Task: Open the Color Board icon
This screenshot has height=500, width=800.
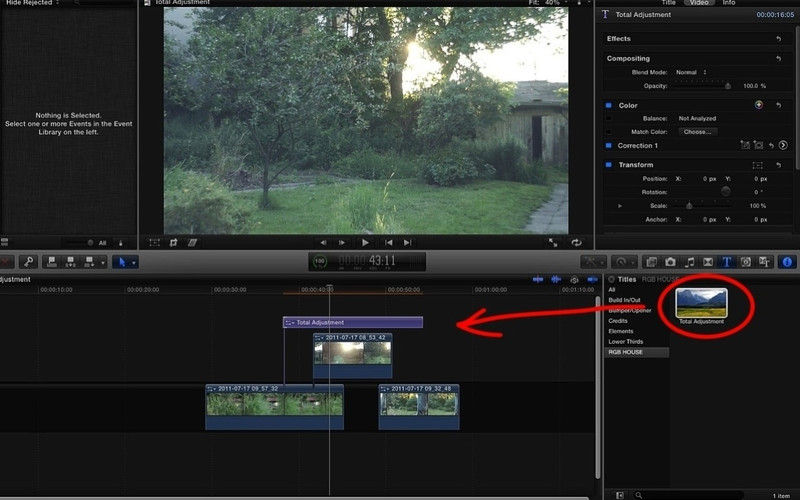Action: tap(759, 105)
